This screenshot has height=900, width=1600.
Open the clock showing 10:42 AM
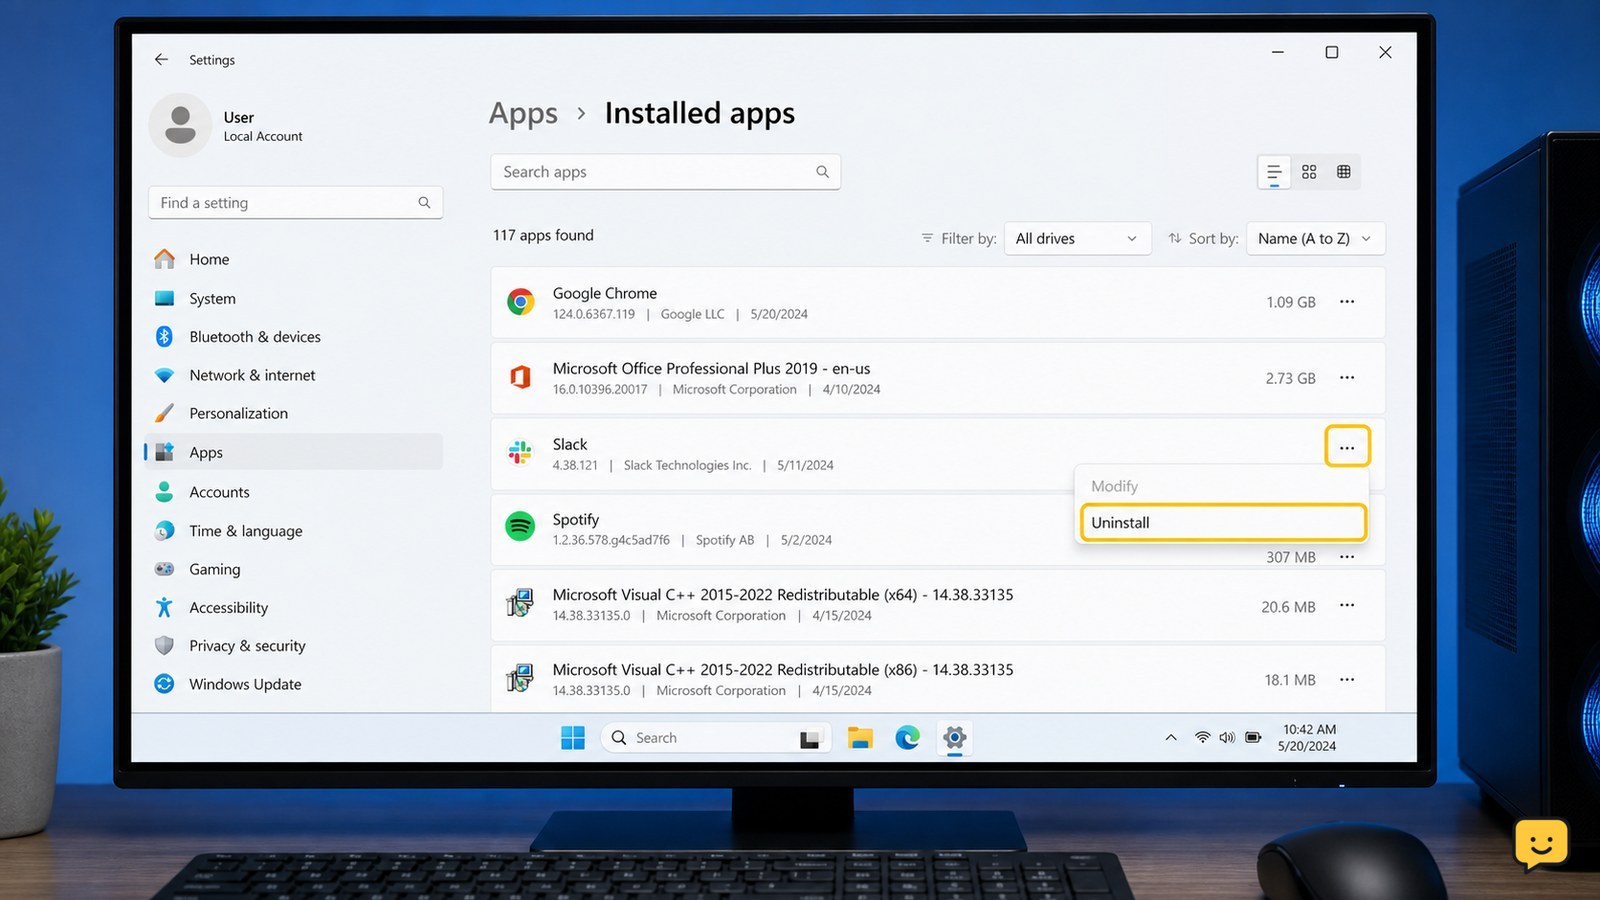1309,738
